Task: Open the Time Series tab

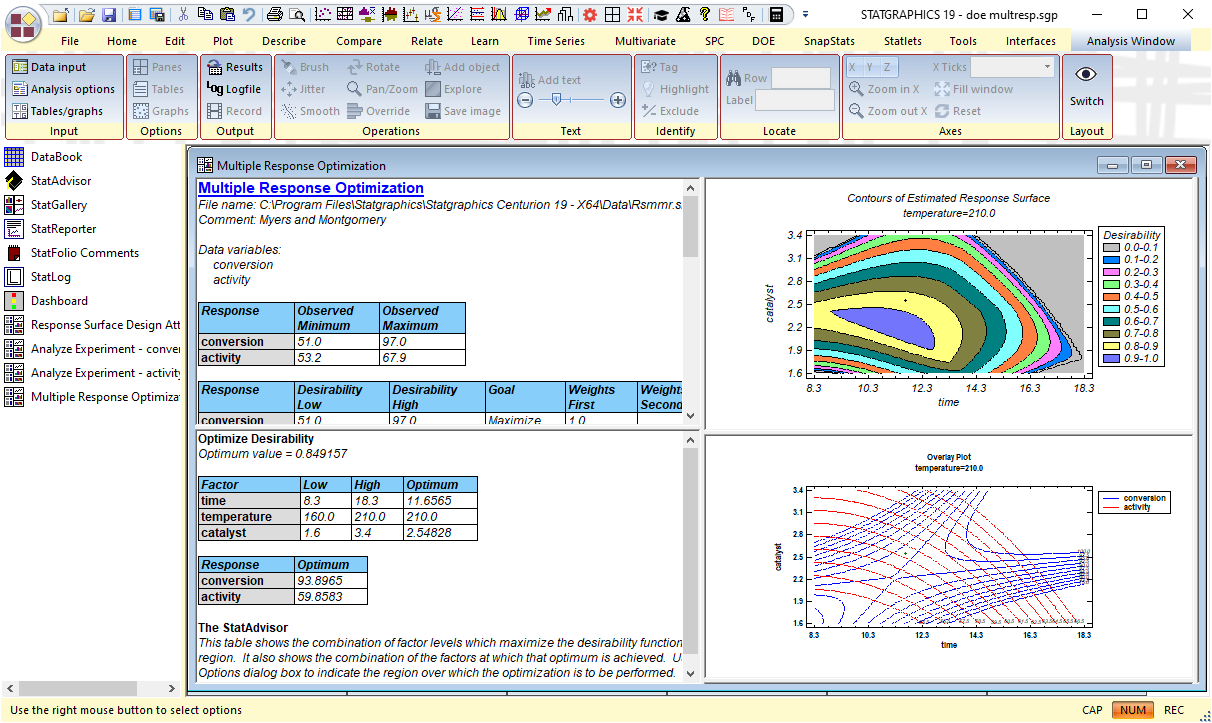Action: pos(556,41)
